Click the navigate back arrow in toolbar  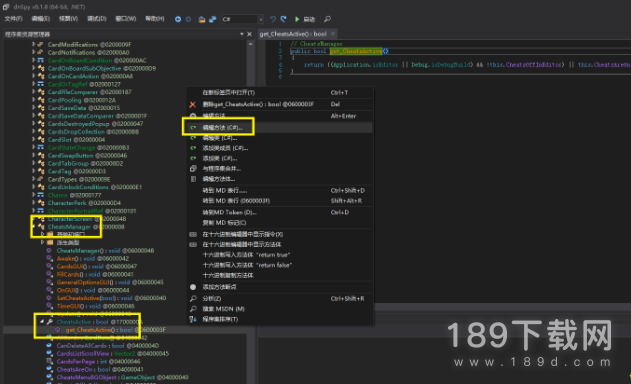pos(178,19)
